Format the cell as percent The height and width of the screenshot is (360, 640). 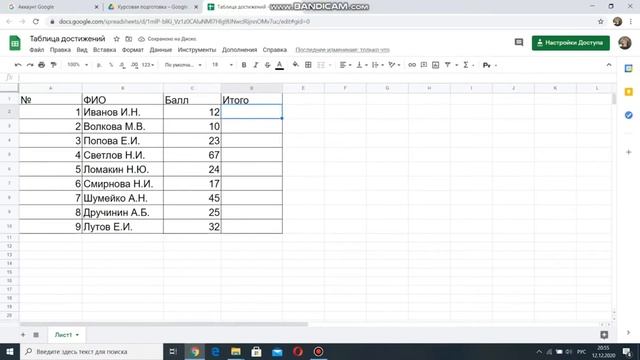(x=111, y=65)
